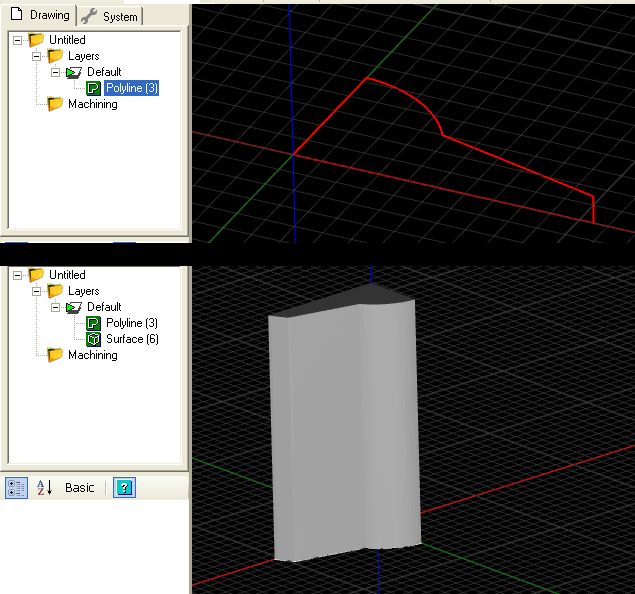Screen dimensions: 635x594
Task: Select Surface (6) in the drawing tree
Action: 132,340
